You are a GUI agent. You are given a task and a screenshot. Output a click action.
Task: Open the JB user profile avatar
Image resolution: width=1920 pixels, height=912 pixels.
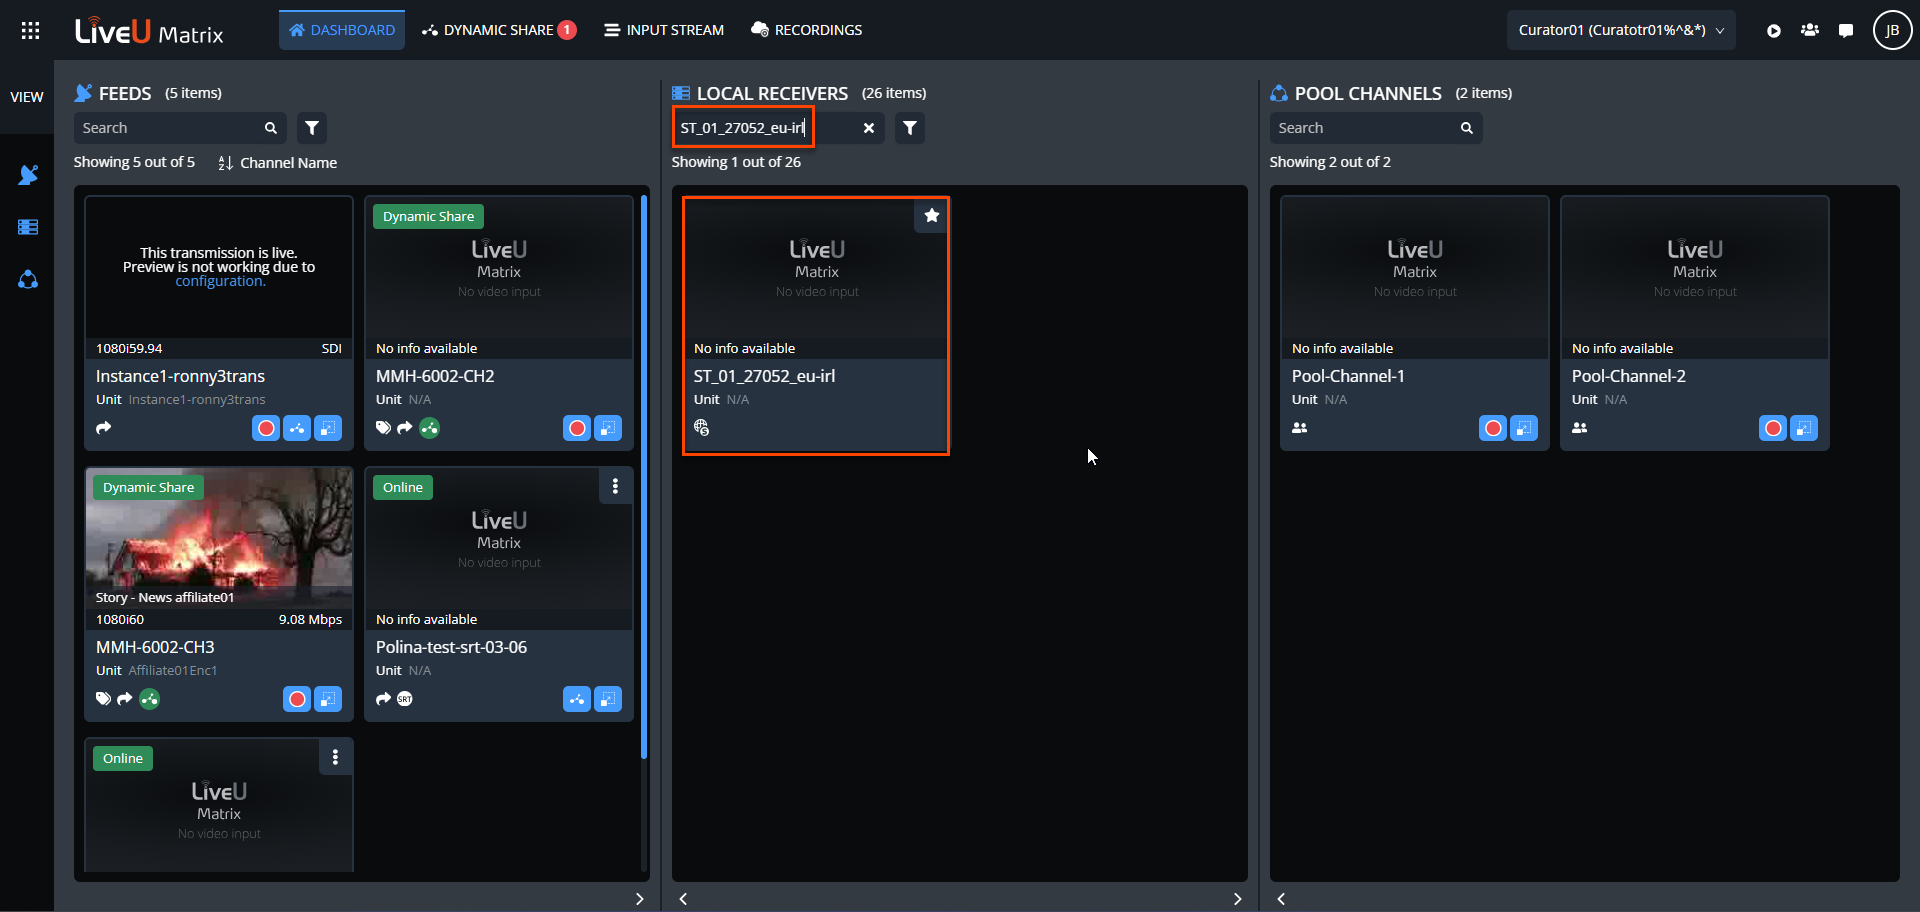[1892, 30]
